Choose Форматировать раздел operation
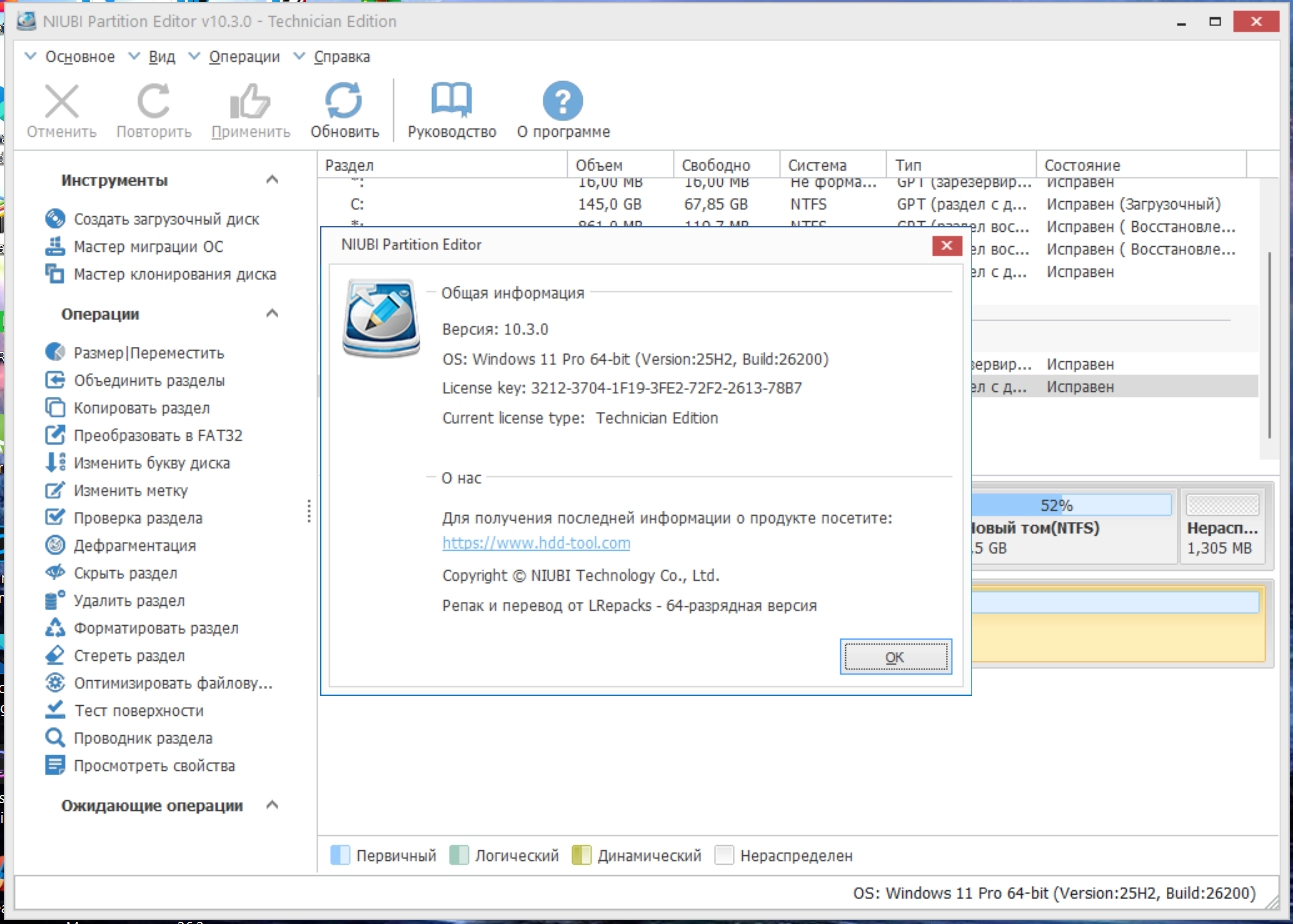Viewport: 1293px width, 924px height. pos(142,628)
